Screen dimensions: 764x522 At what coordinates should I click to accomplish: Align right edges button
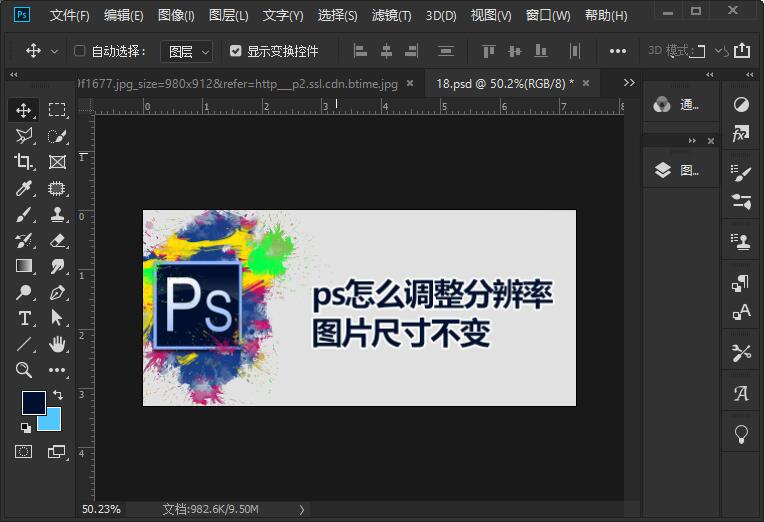click(412, 51)
